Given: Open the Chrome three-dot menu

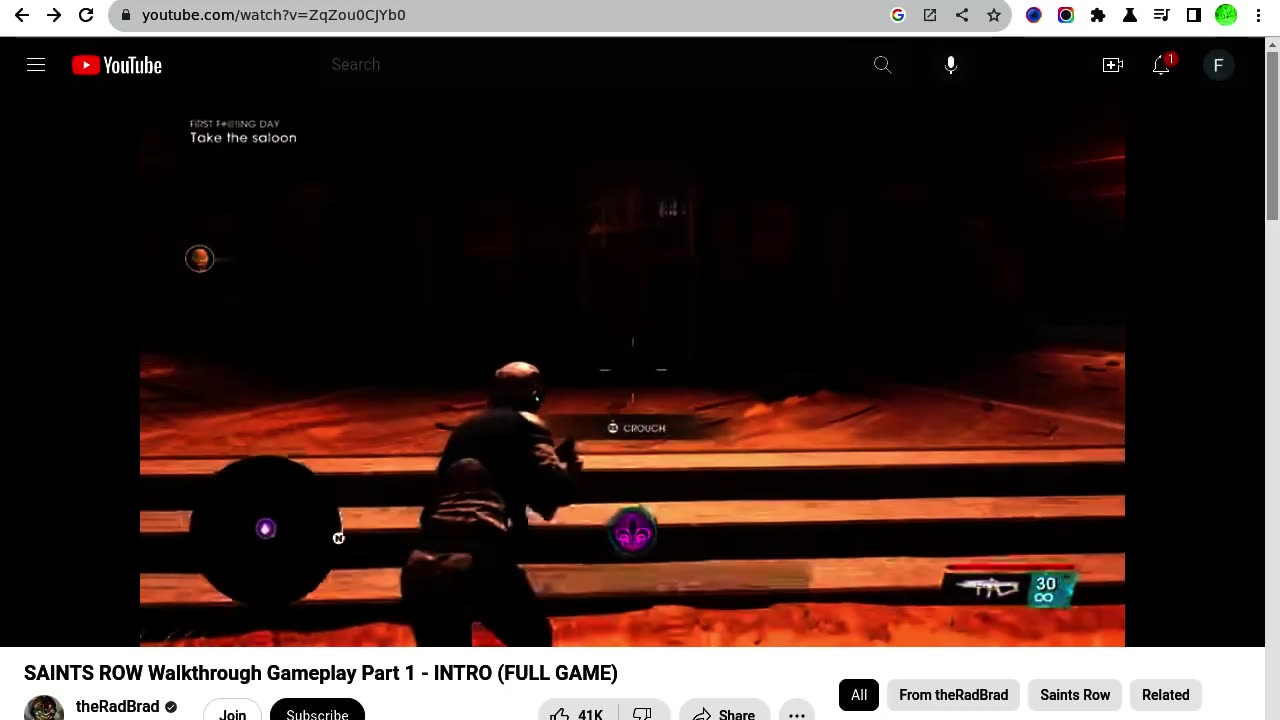Looking at the screenshot, I should click(x=1258, y=15).
